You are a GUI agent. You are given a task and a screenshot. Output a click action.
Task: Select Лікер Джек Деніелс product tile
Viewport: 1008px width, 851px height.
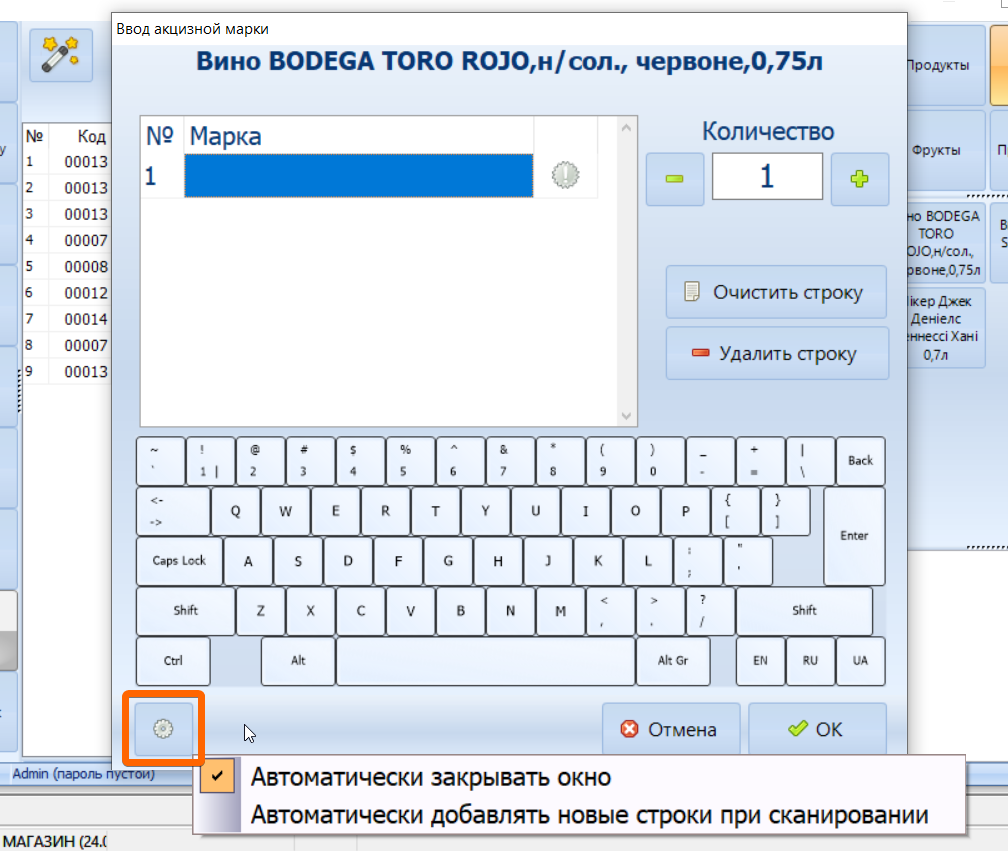pos(946,328)
